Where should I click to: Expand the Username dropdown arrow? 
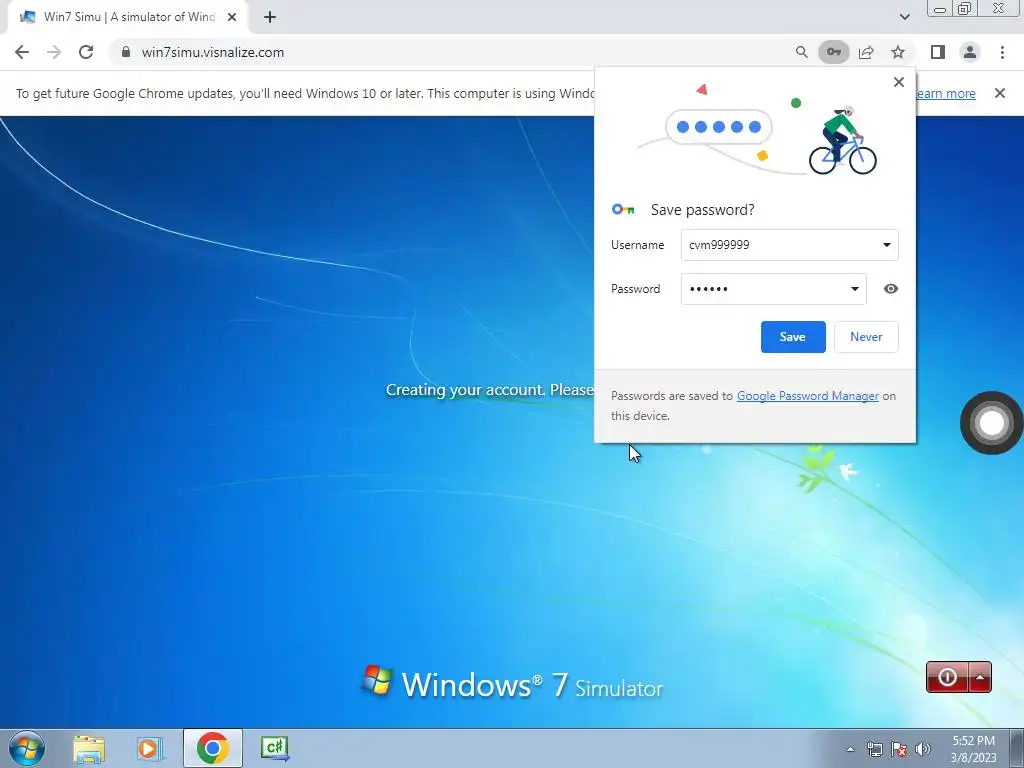pos(886,245)
